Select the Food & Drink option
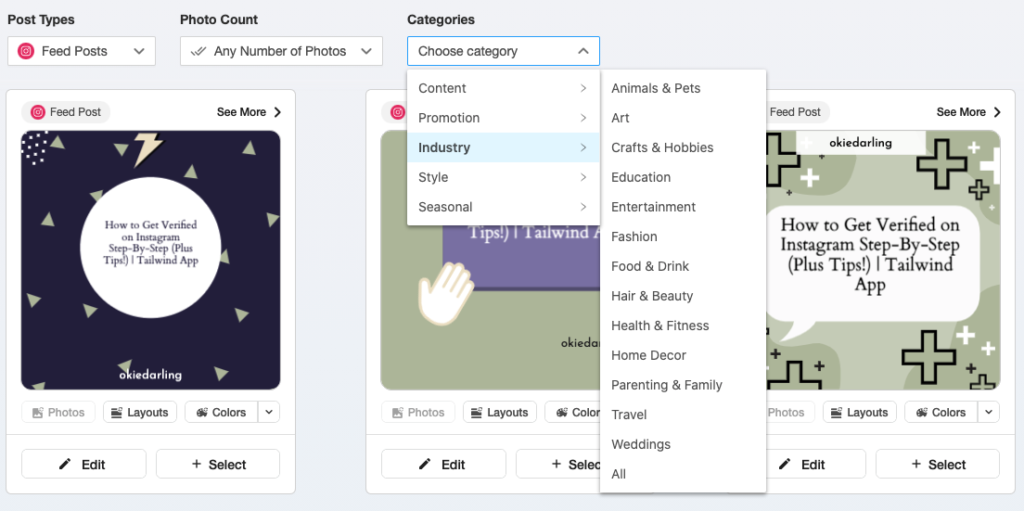This screenshot has width=1024, height=511. point(650,266)
